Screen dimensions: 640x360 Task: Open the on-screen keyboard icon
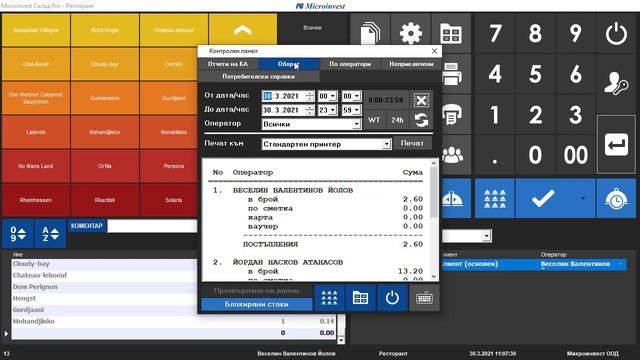(424, 298)
